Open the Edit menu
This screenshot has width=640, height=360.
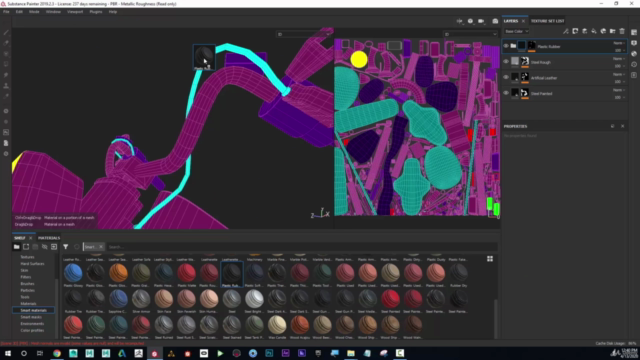tap(19, 12)
